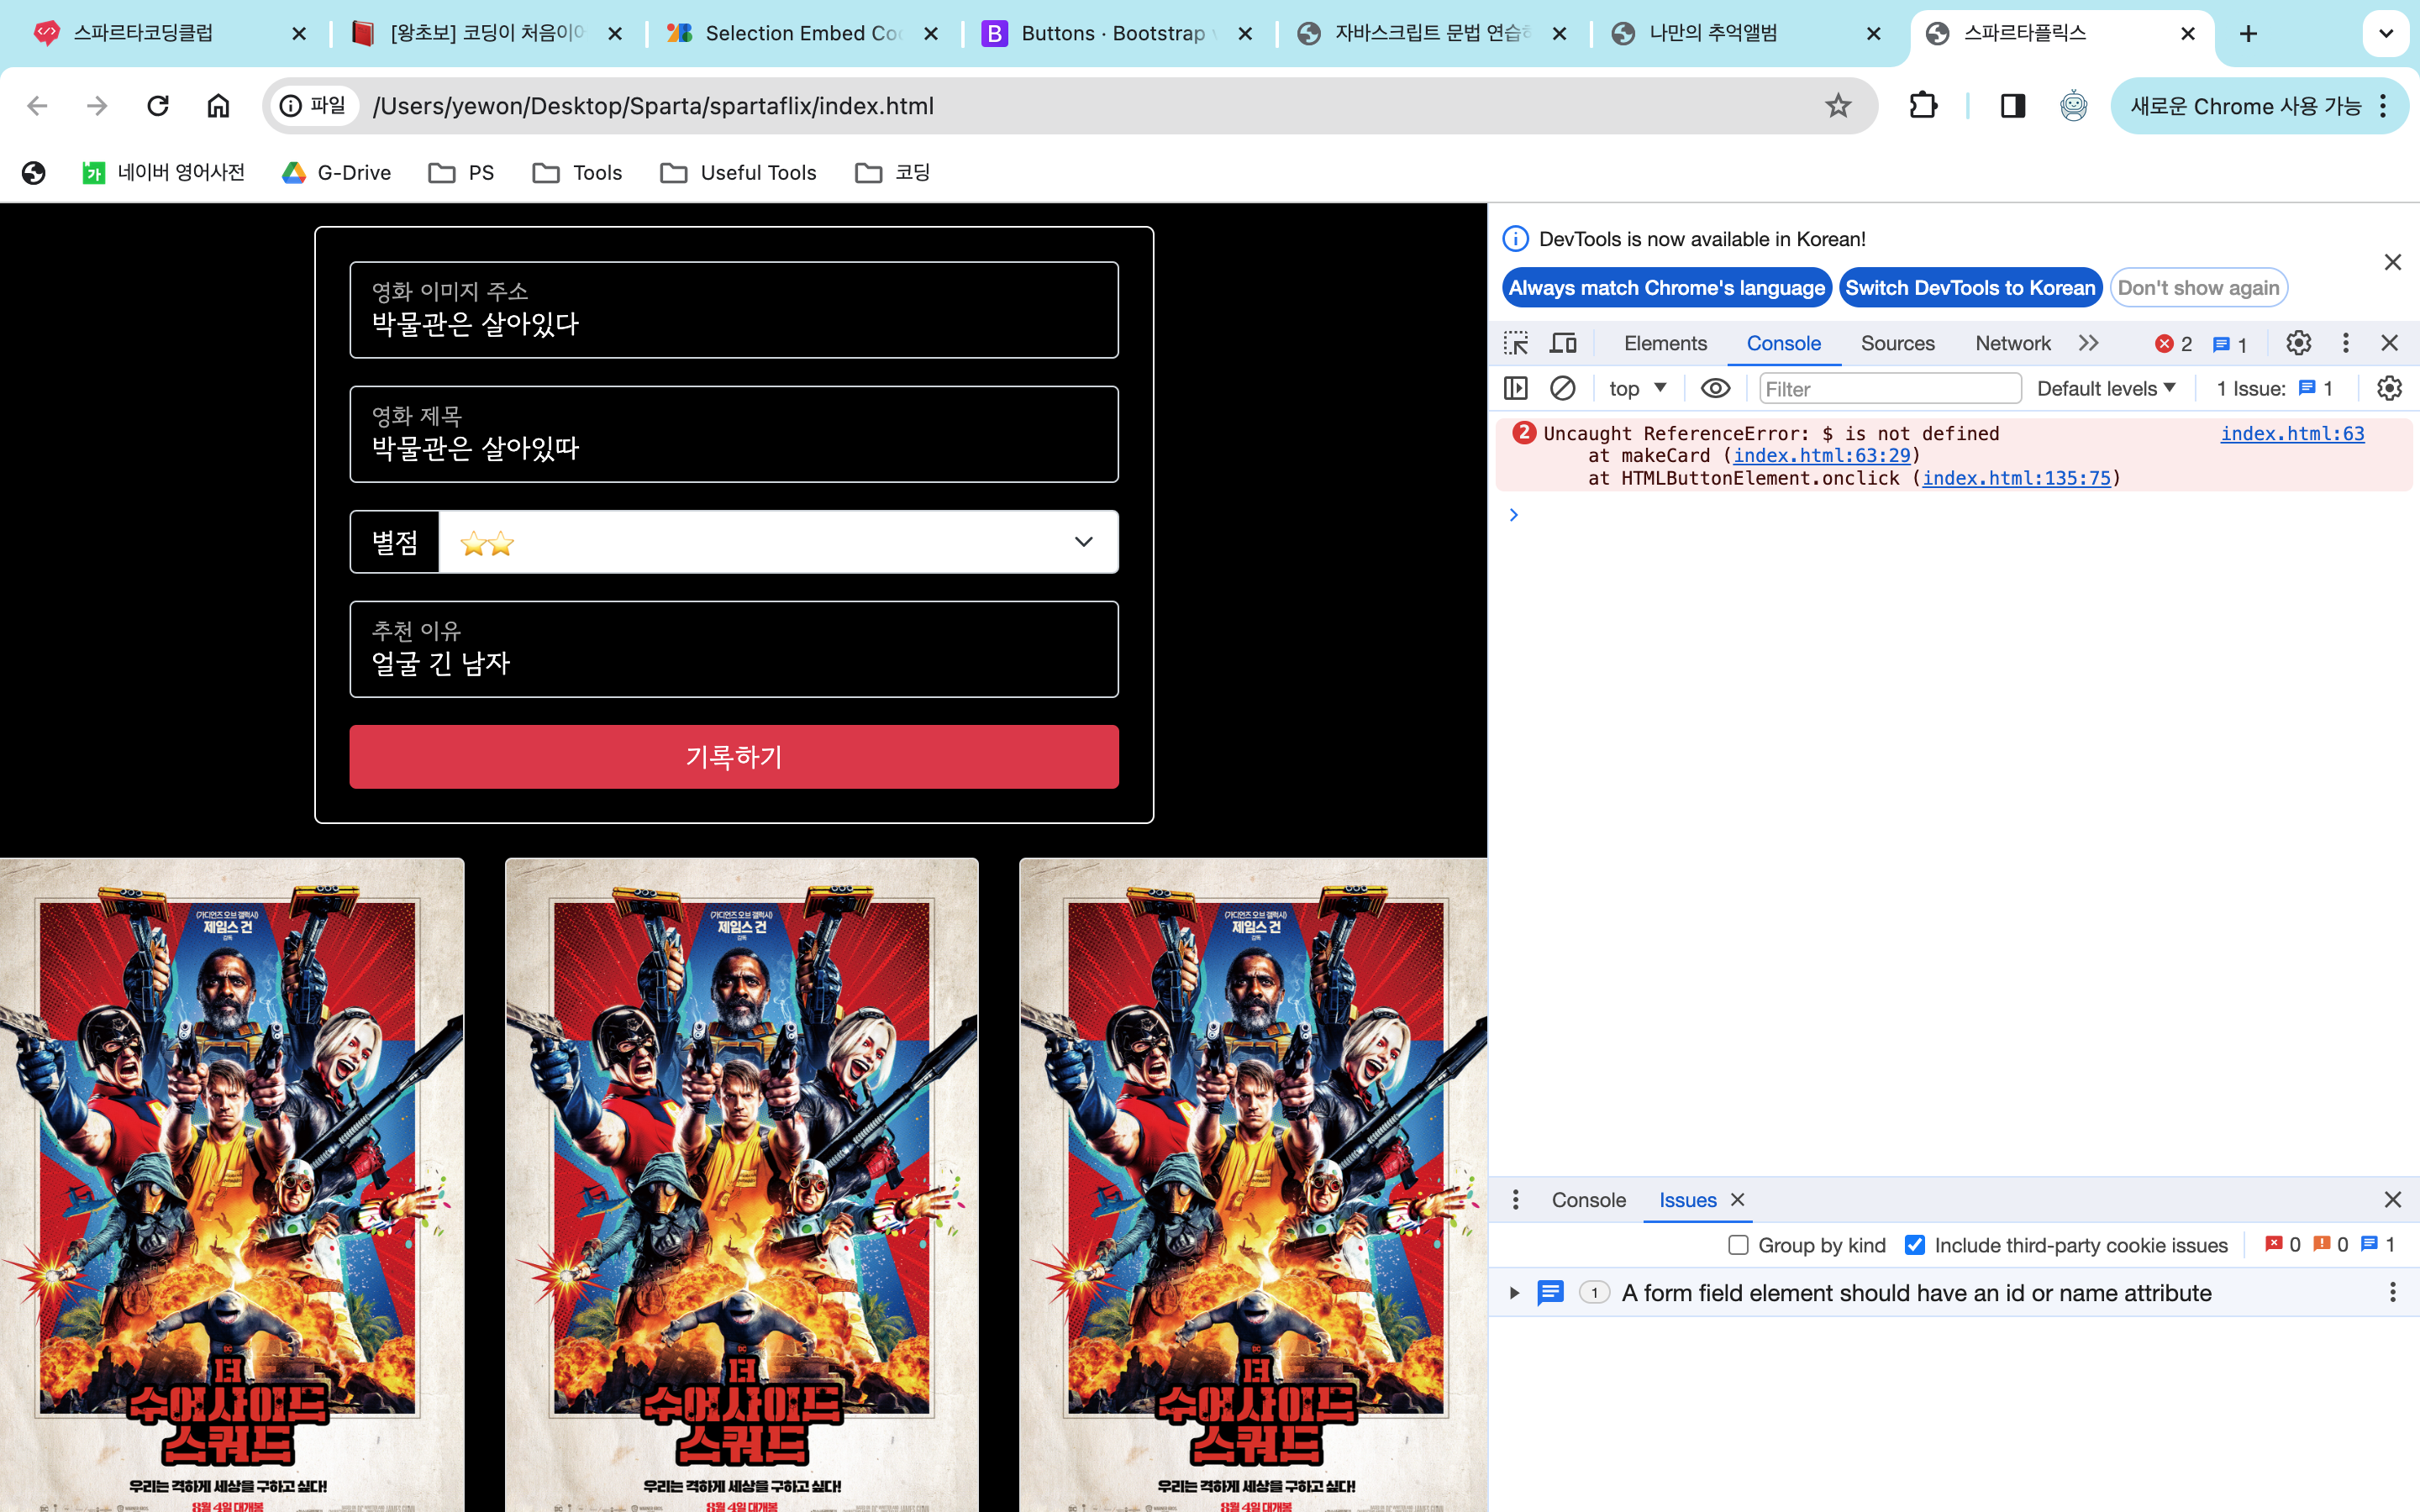Focus the console Filter input box

click(x=1890, y=388)
